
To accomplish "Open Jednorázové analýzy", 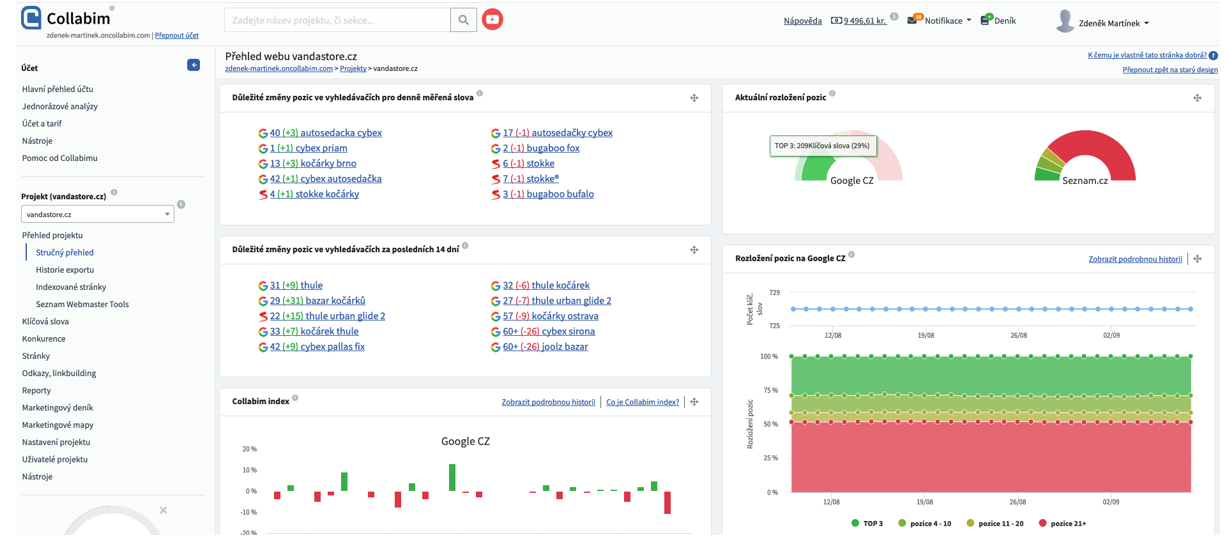I will tap(60, 106).
